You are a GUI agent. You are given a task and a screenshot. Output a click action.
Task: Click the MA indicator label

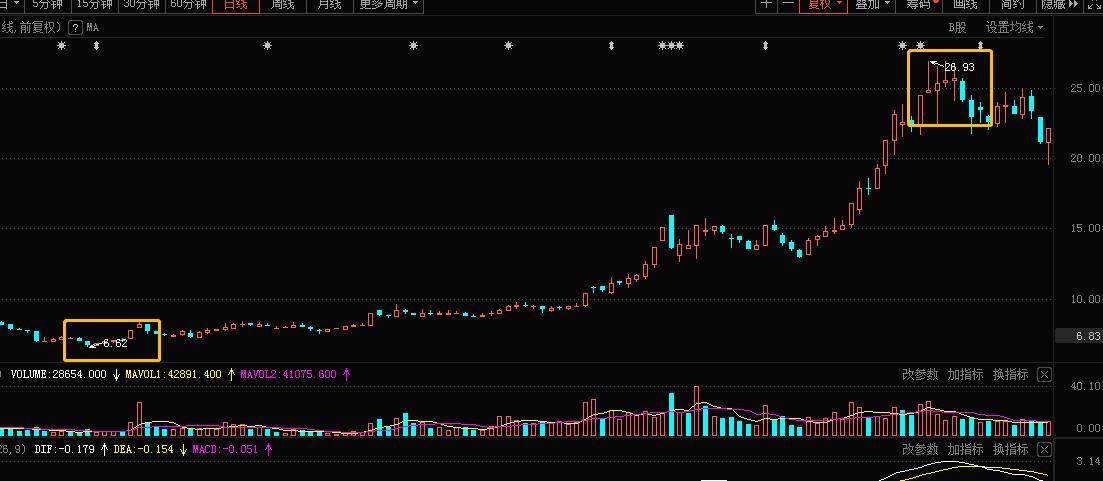tap(93, 28)
